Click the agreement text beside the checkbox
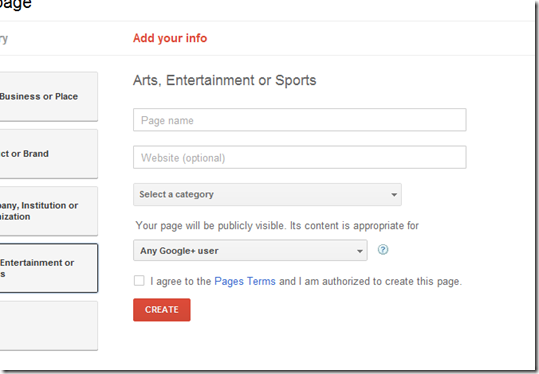 (x=306, y=281)
